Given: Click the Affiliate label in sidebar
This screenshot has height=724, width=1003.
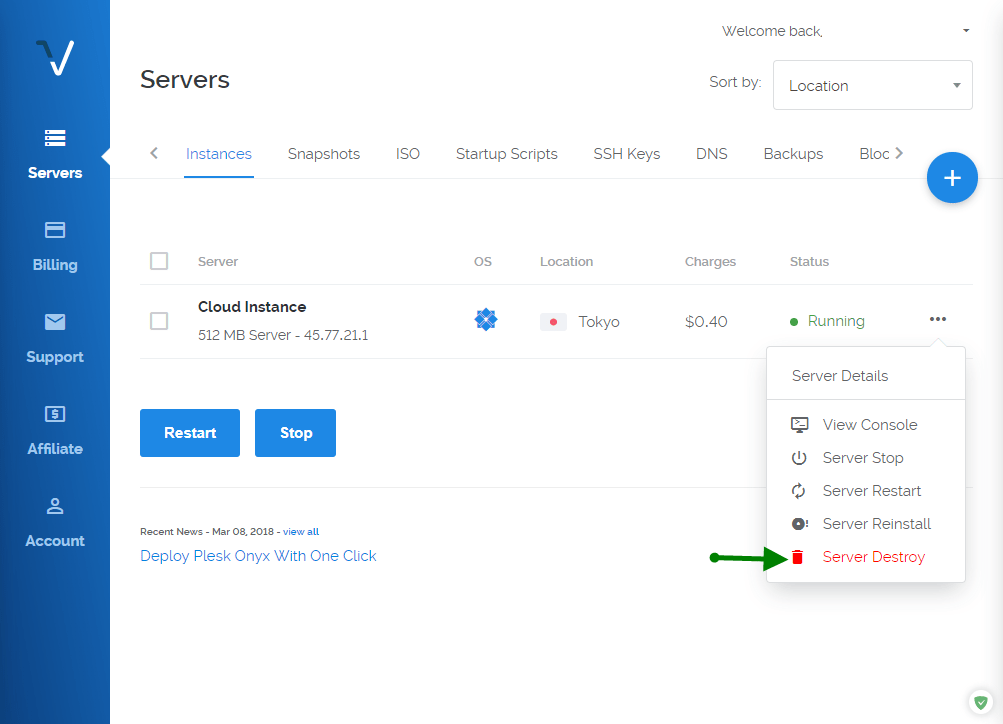Looking at the screenshot, I should coord(55,449).
